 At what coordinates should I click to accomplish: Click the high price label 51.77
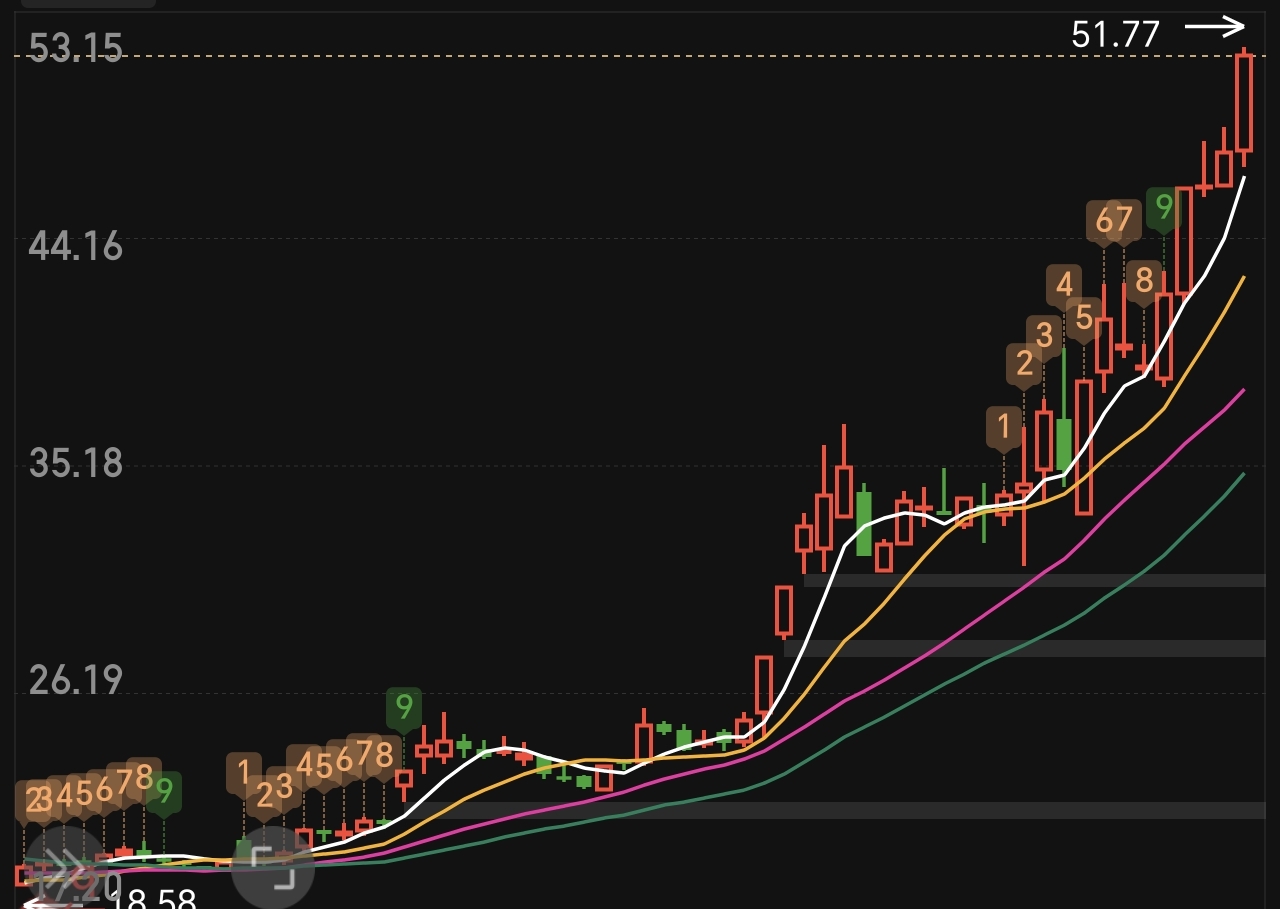(1115, 35)
